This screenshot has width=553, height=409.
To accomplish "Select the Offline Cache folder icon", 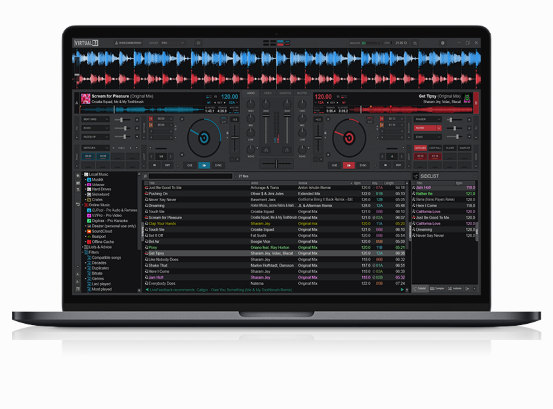I will (89, 242).
